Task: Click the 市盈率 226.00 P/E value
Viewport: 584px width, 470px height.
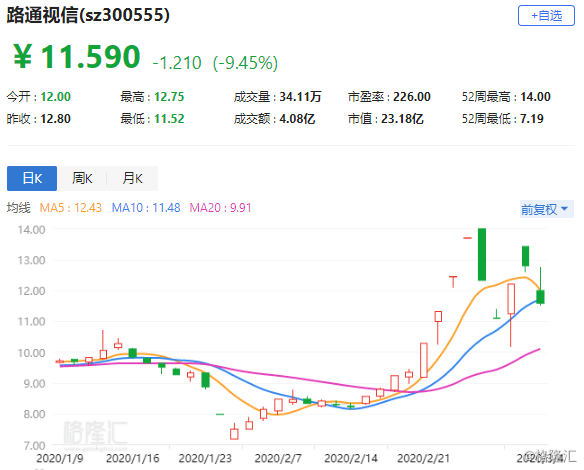Action: pyautogui.click(x=389, y=97)
